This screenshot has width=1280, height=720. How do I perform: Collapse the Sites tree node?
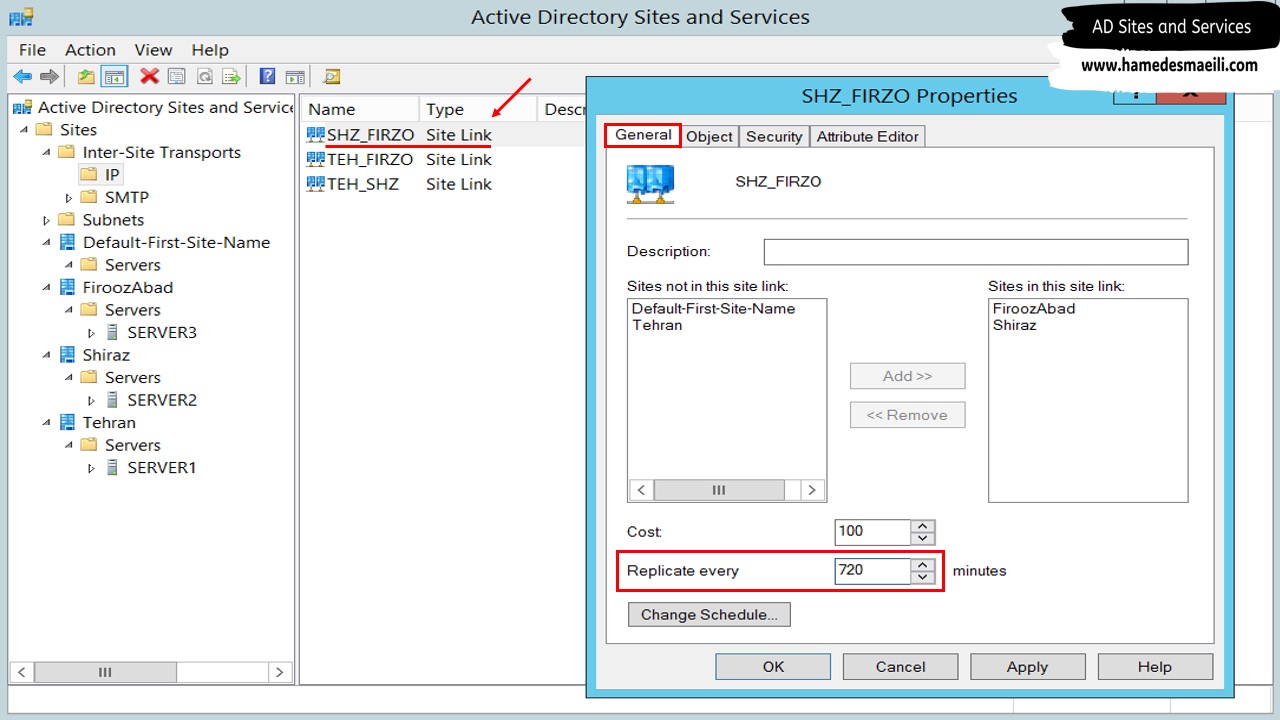tap(23, 130)
